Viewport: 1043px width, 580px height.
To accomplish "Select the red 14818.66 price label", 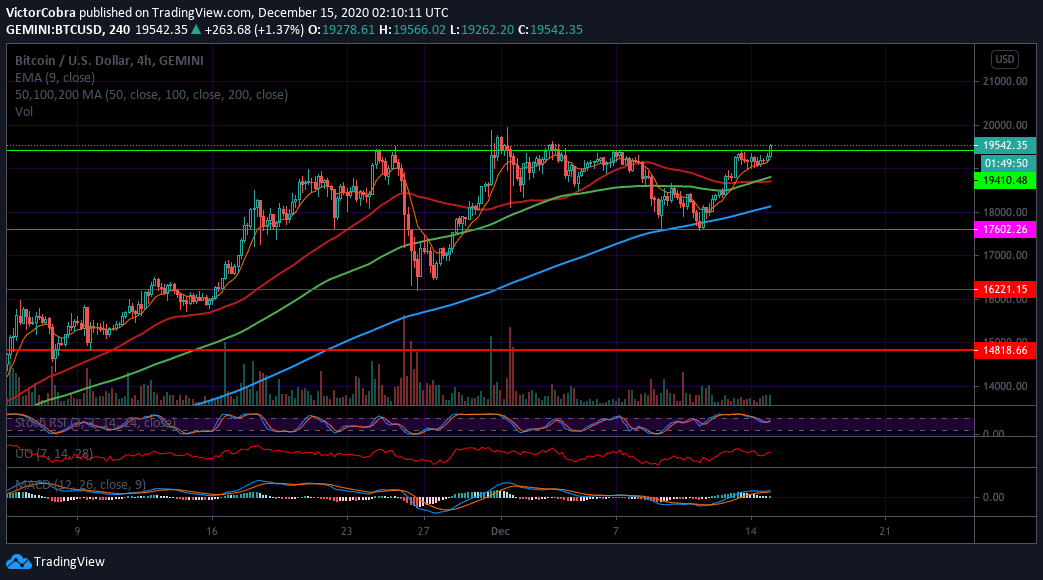I will [1005, 350].
